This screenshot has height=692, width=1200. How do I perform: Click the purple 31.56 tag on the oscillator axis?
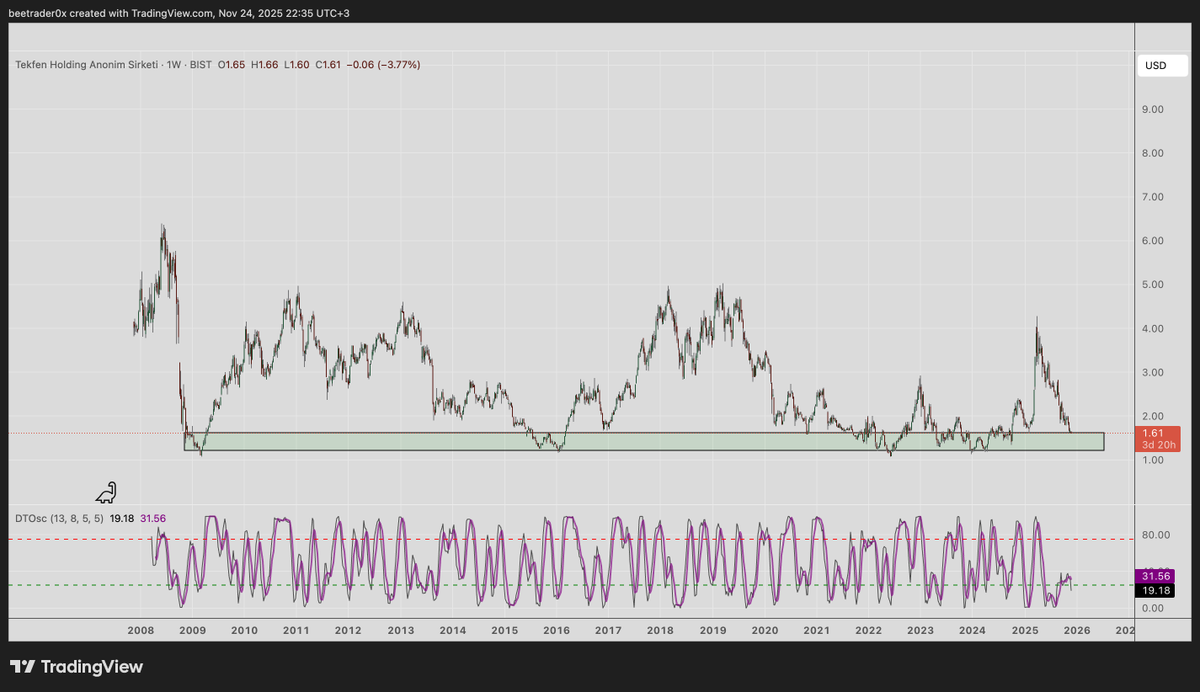[x=1156, y=577]
